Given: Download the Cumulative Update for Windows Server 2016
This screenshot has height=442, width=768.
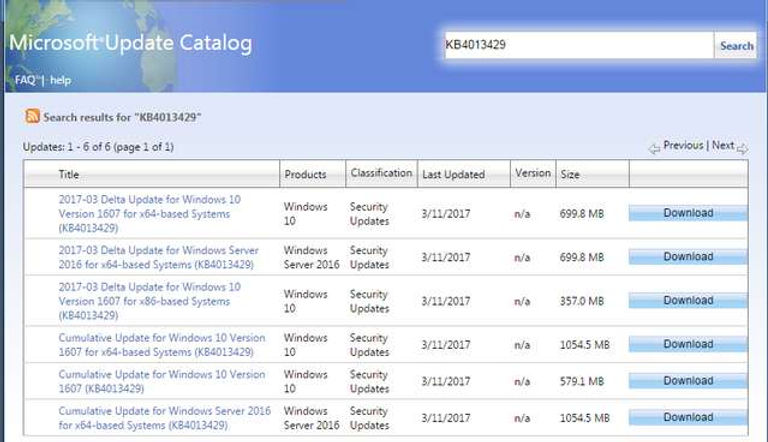Looking at the screenshot, I should pos(688,417).
